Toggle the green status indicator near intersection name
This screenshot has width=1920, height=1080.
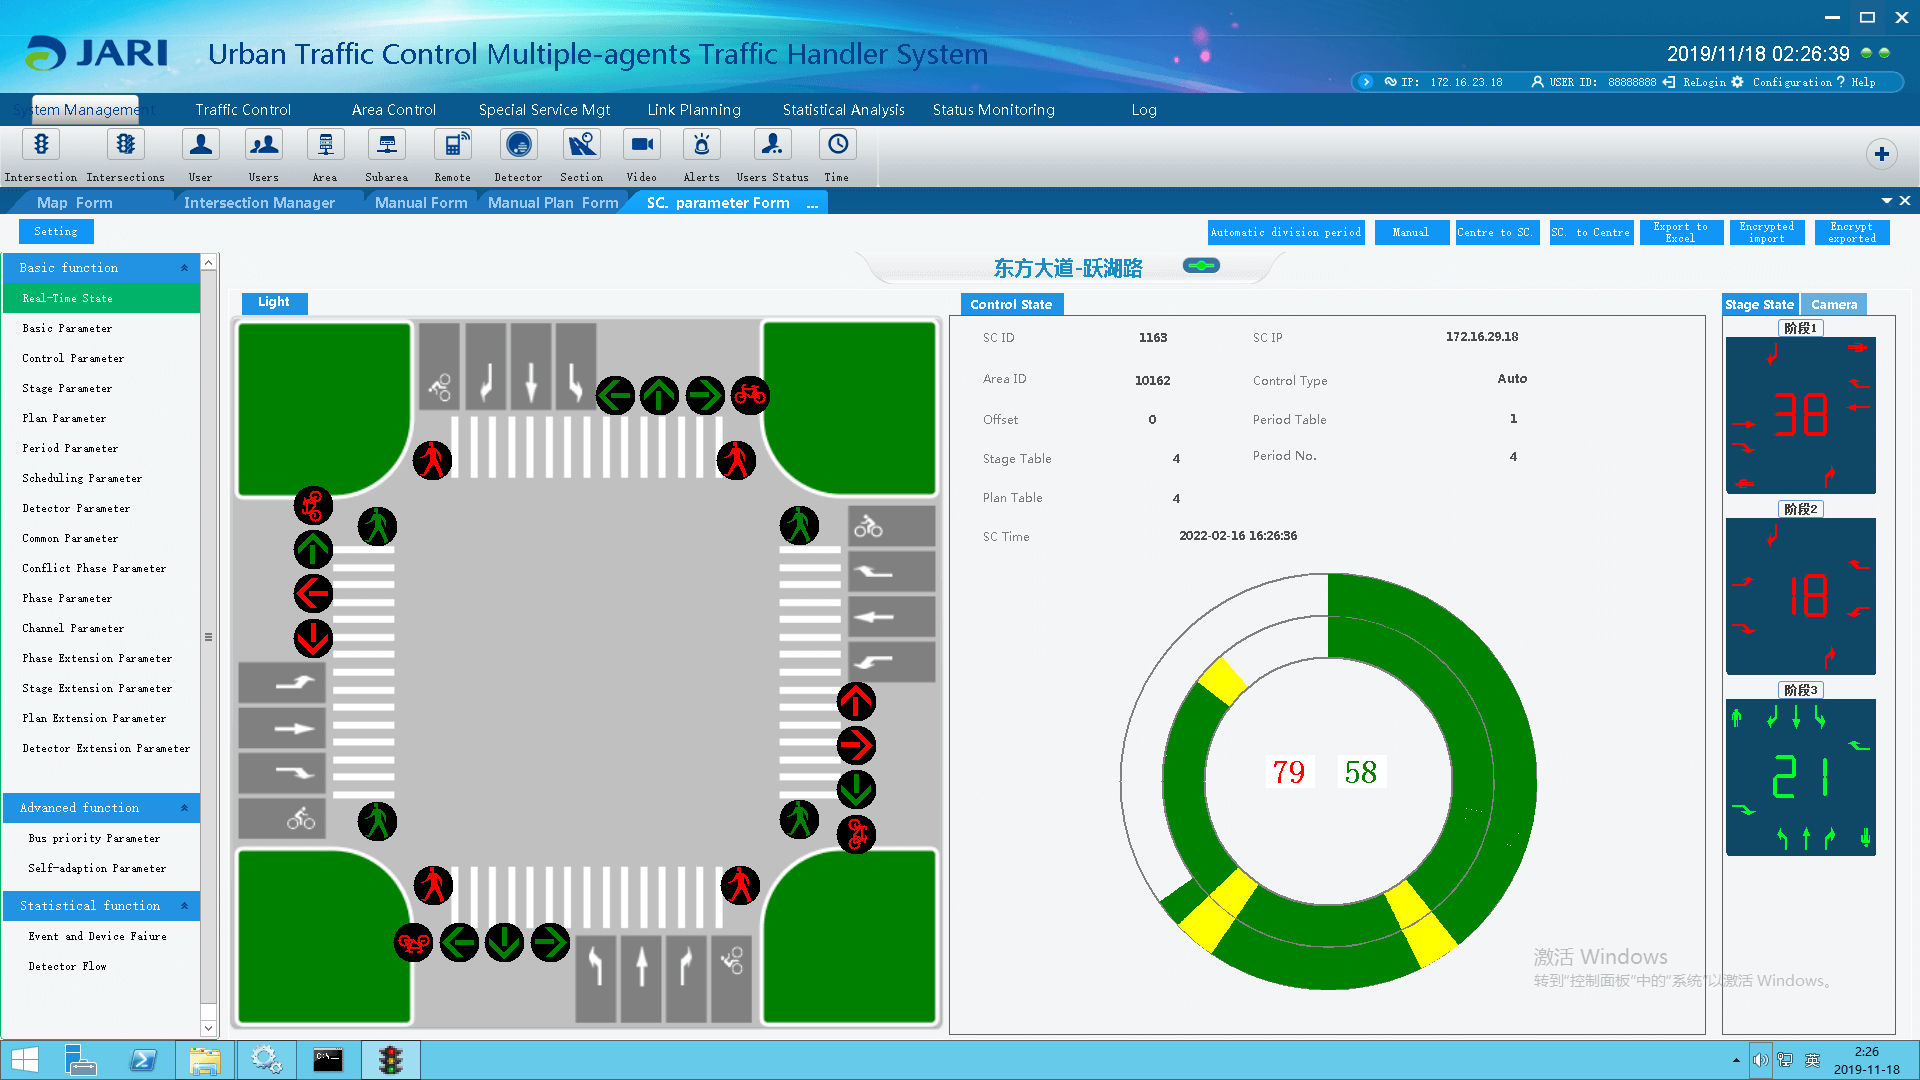click(x=1200, y=266)
